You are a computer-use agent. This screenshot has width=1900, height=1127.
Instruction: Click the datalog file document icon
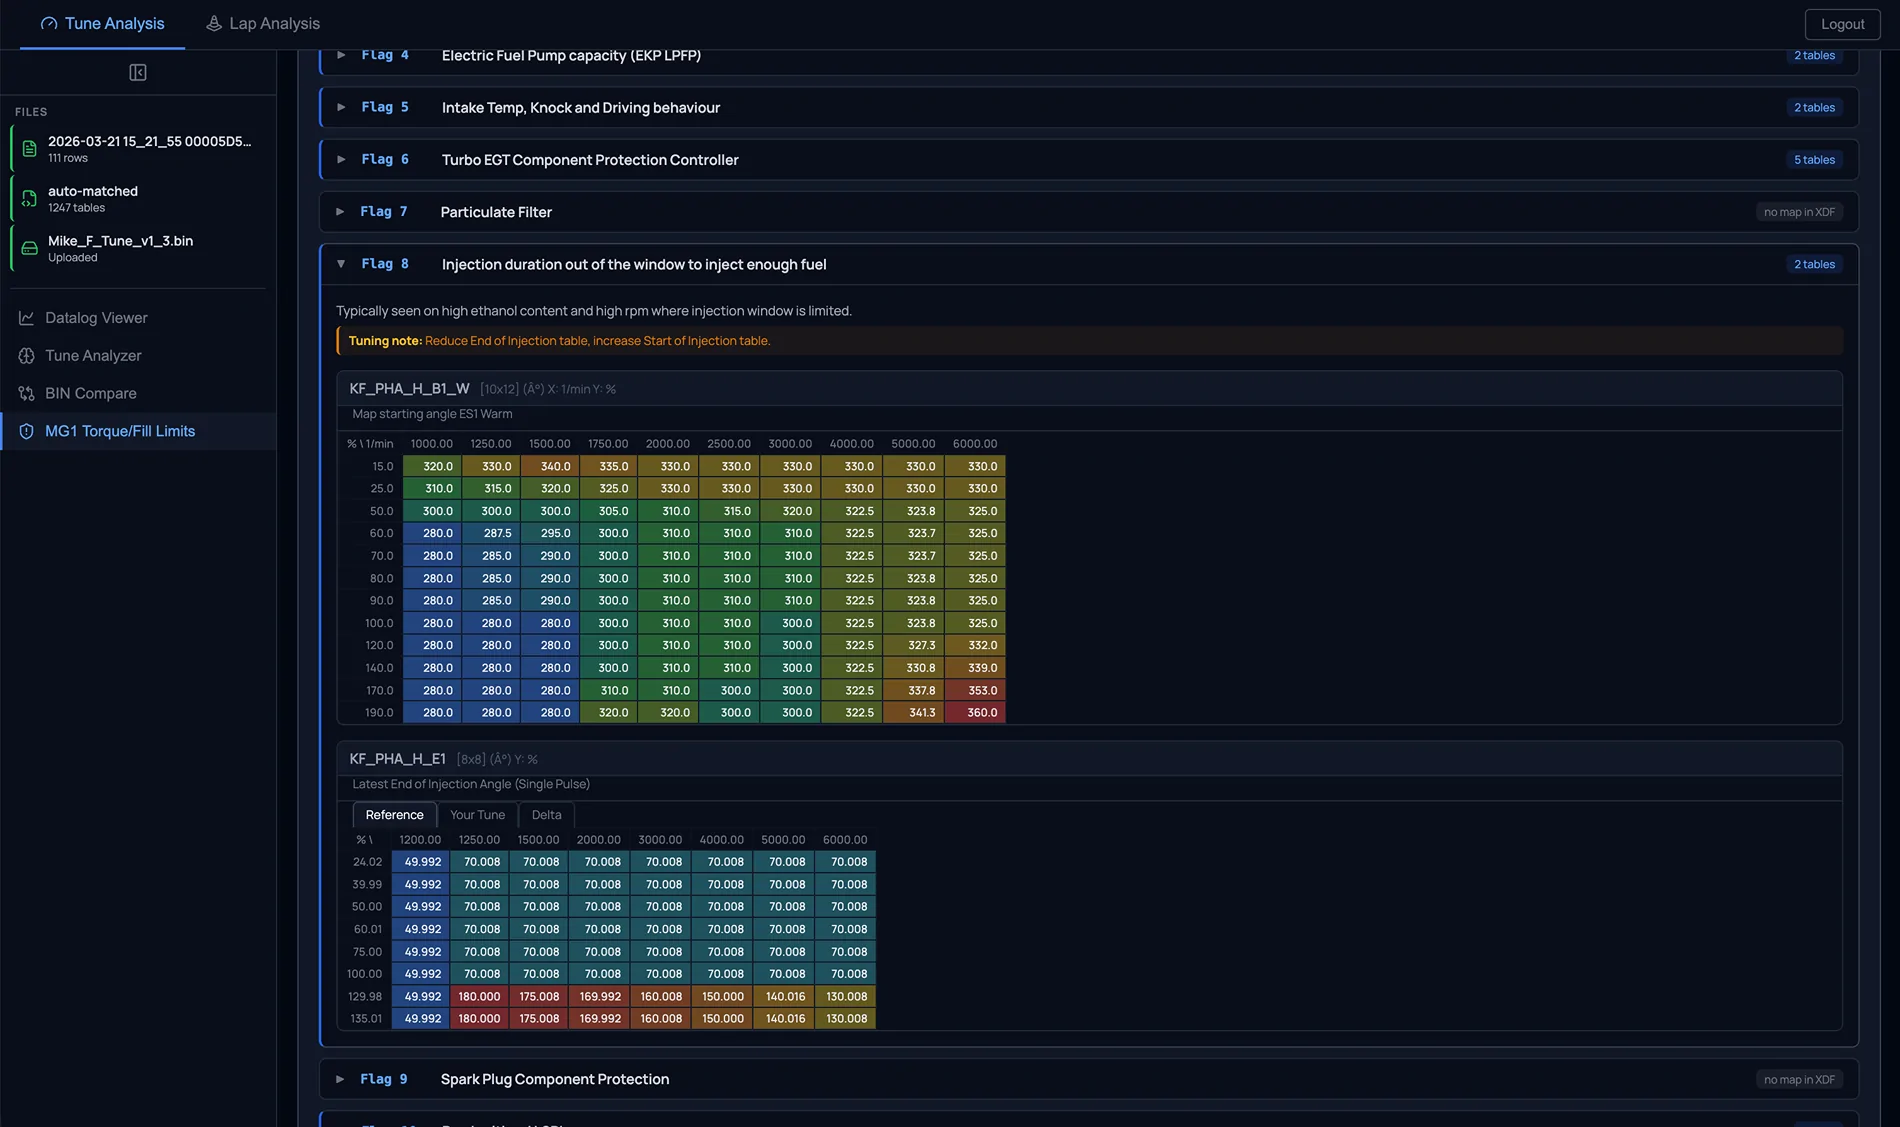[x=30, y=148]
